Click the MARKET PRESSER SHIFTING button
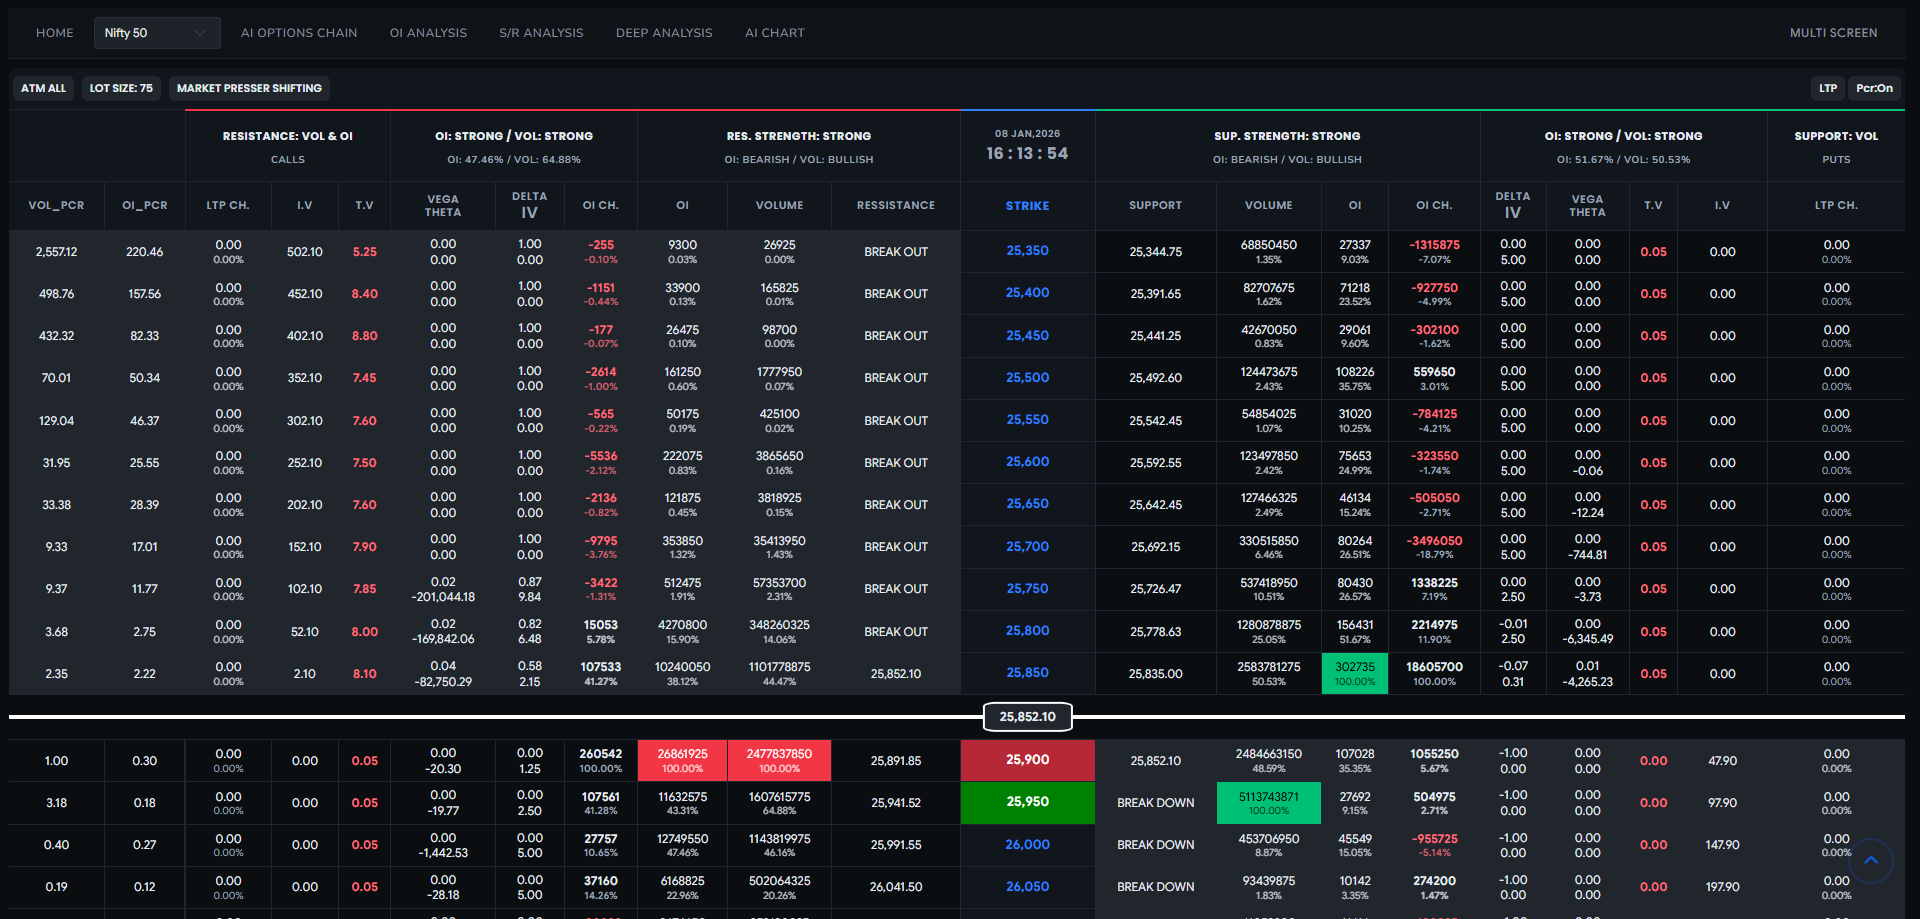 point(249,88)
